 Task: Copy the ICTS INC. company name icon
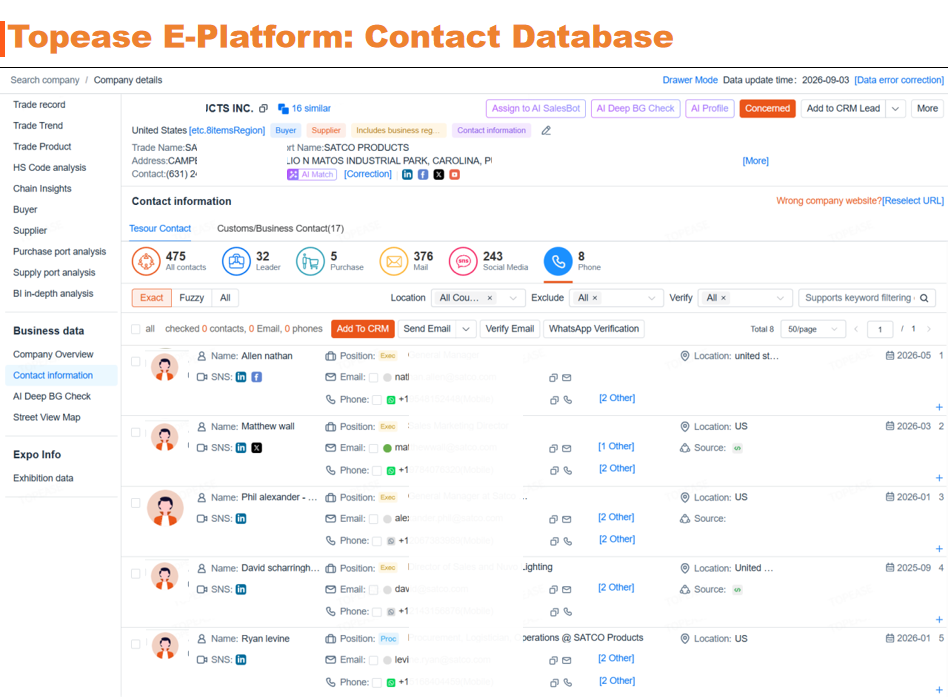point(263,109)
